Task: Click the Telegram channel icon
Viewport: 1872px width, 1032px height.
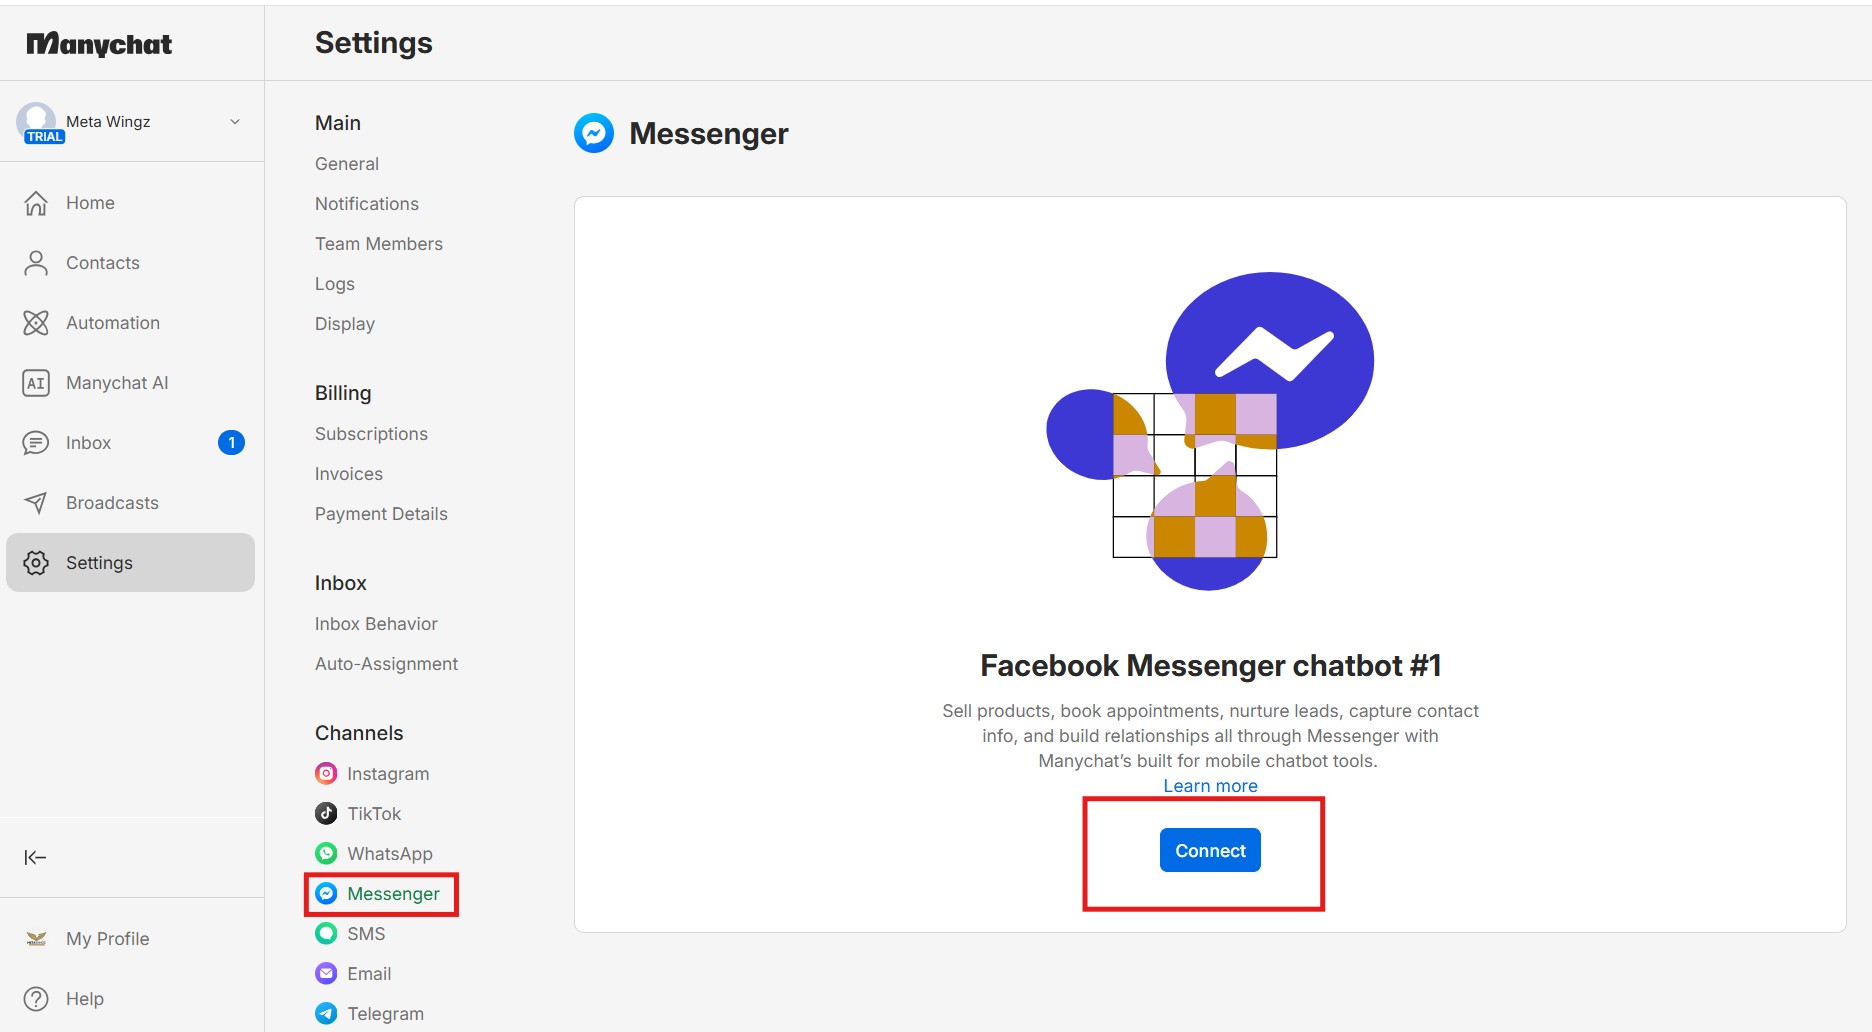Action: tap(326, 1013)
